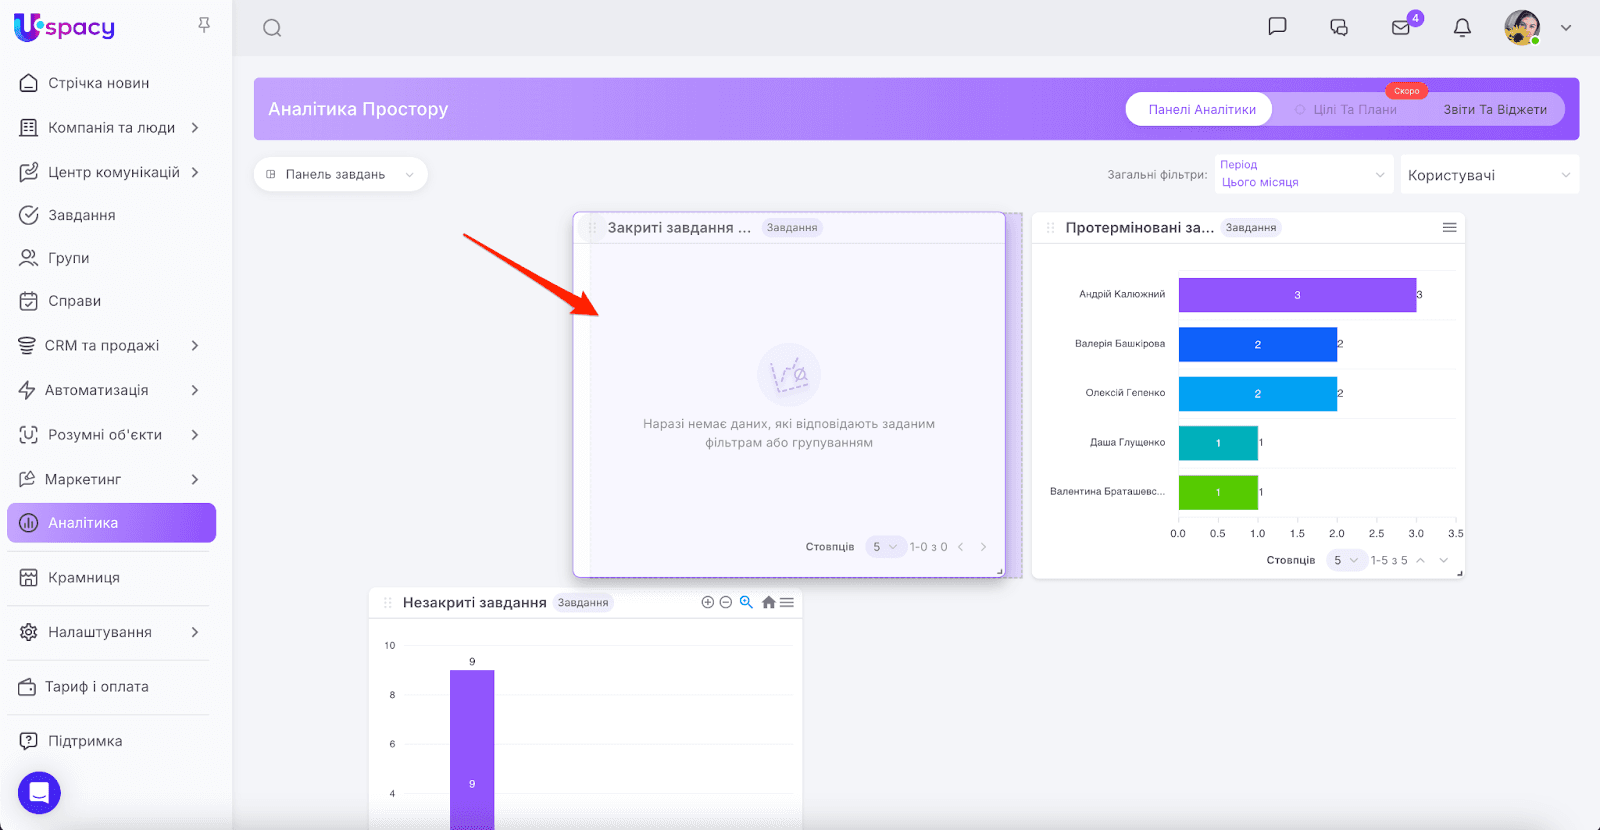Open the double comments bubble icon in header
This screenshot has height=830, width=1600.
click(1339, 27)
